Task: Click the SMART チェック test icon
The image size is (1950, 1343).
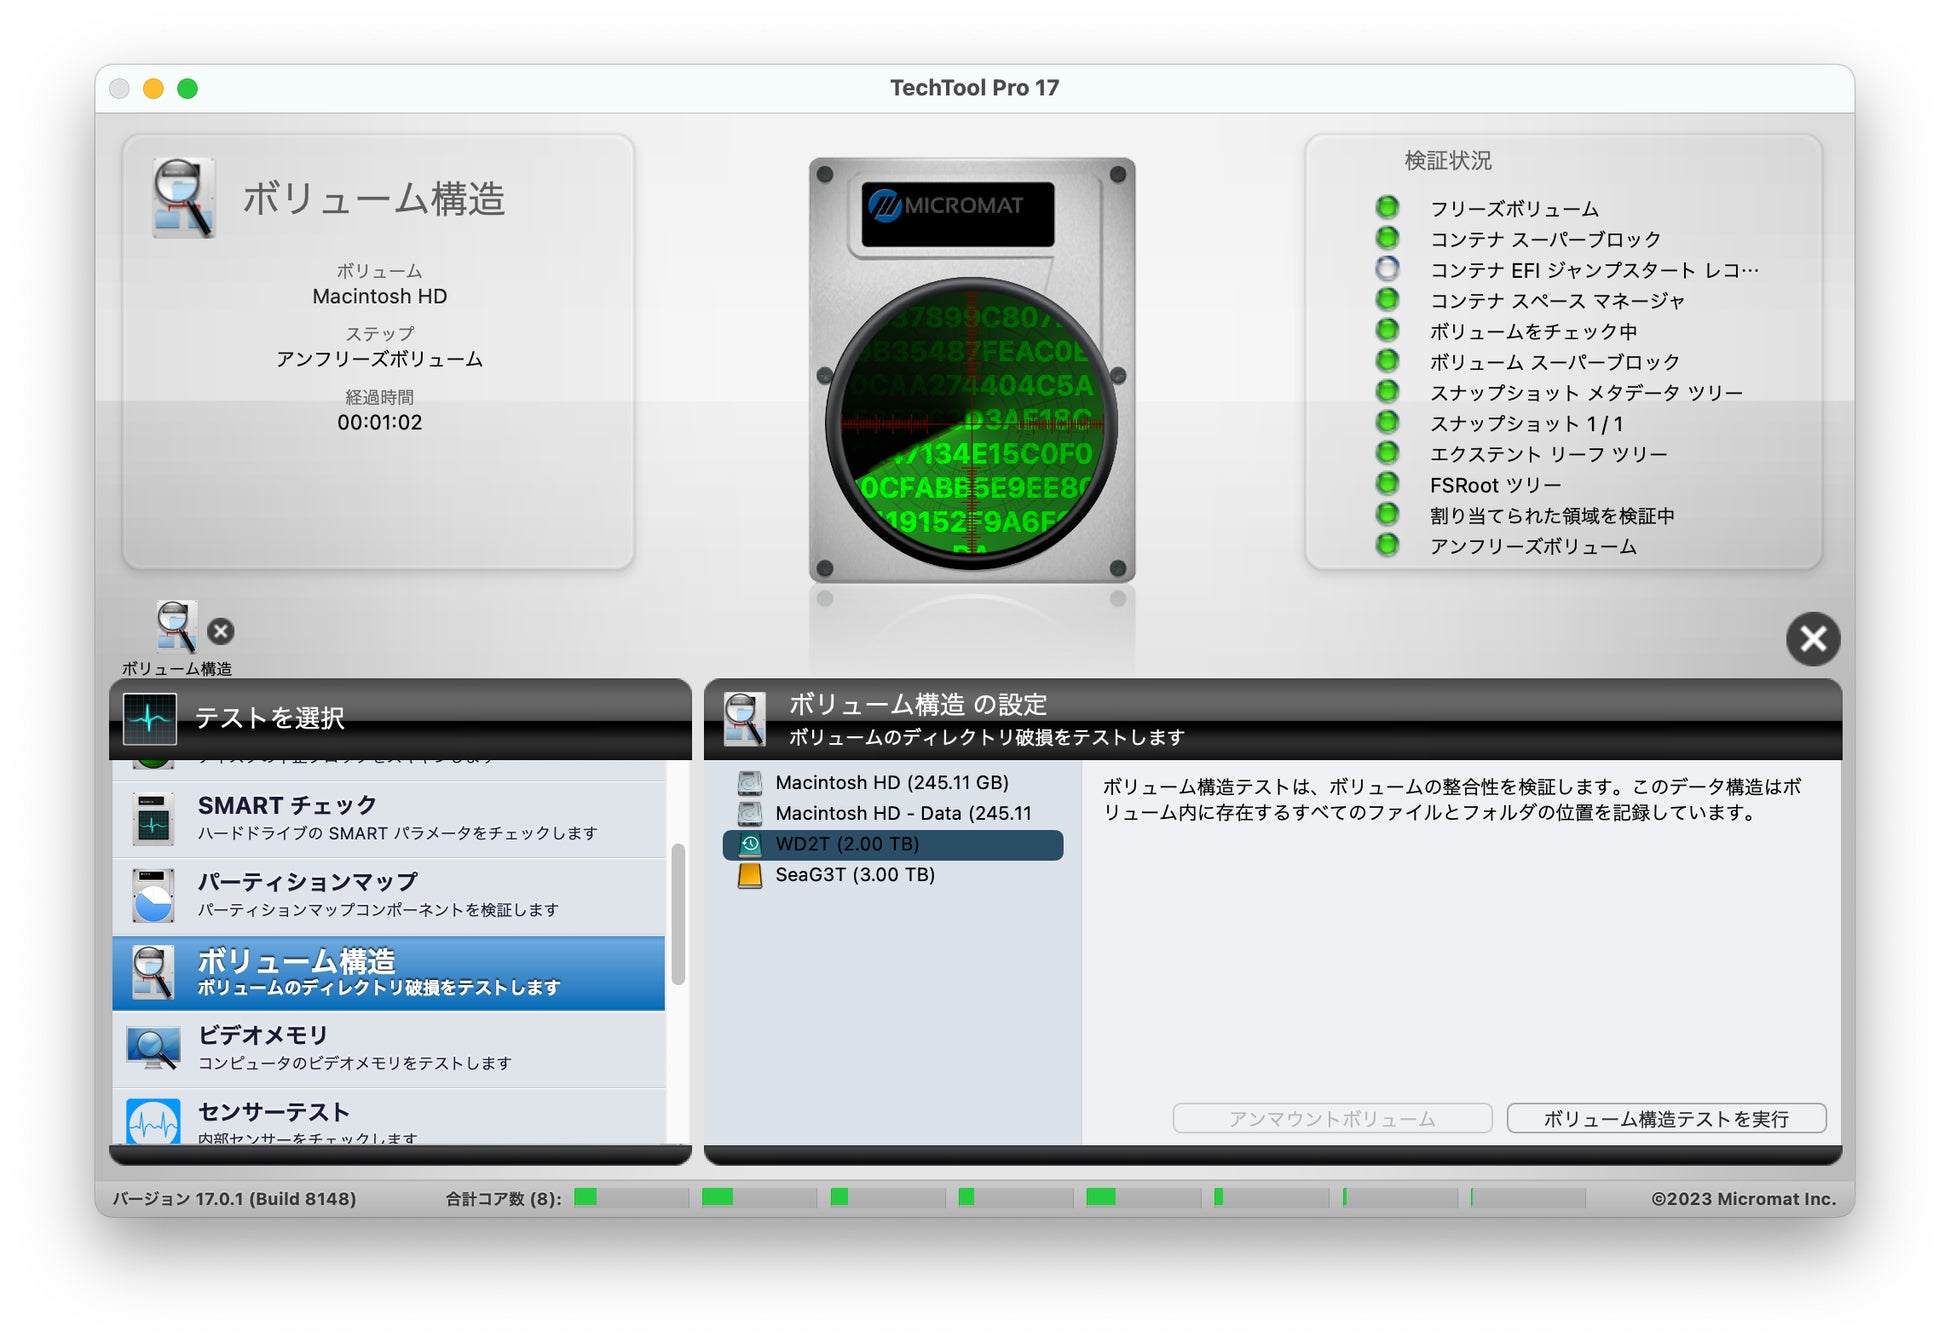Action: click(x=153, y=818)
